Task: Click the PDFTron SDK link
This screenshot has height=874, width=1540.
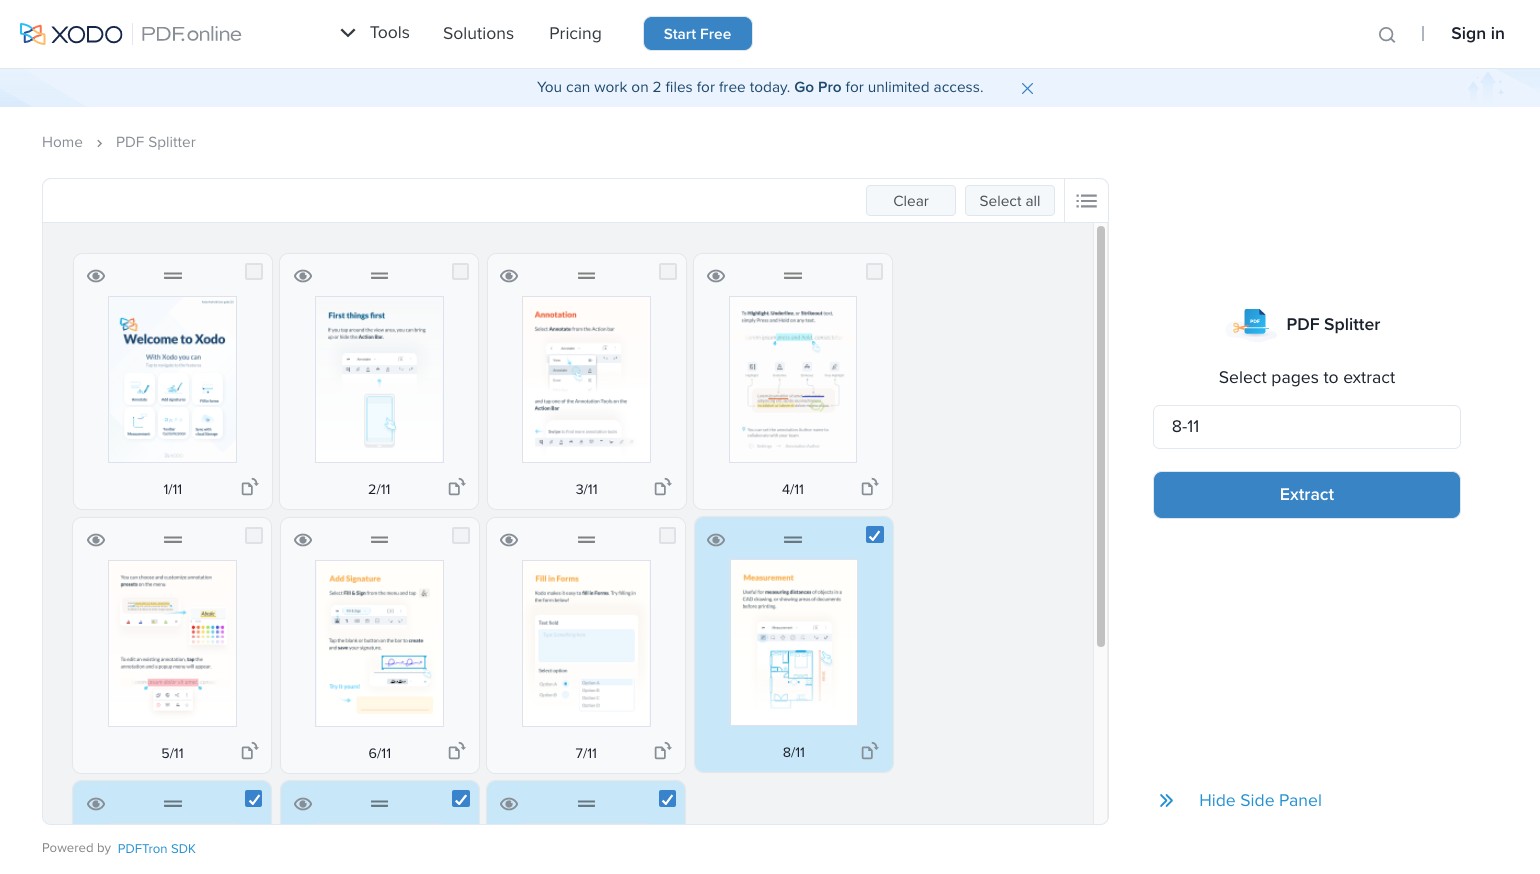Action: tap(156, 849)
